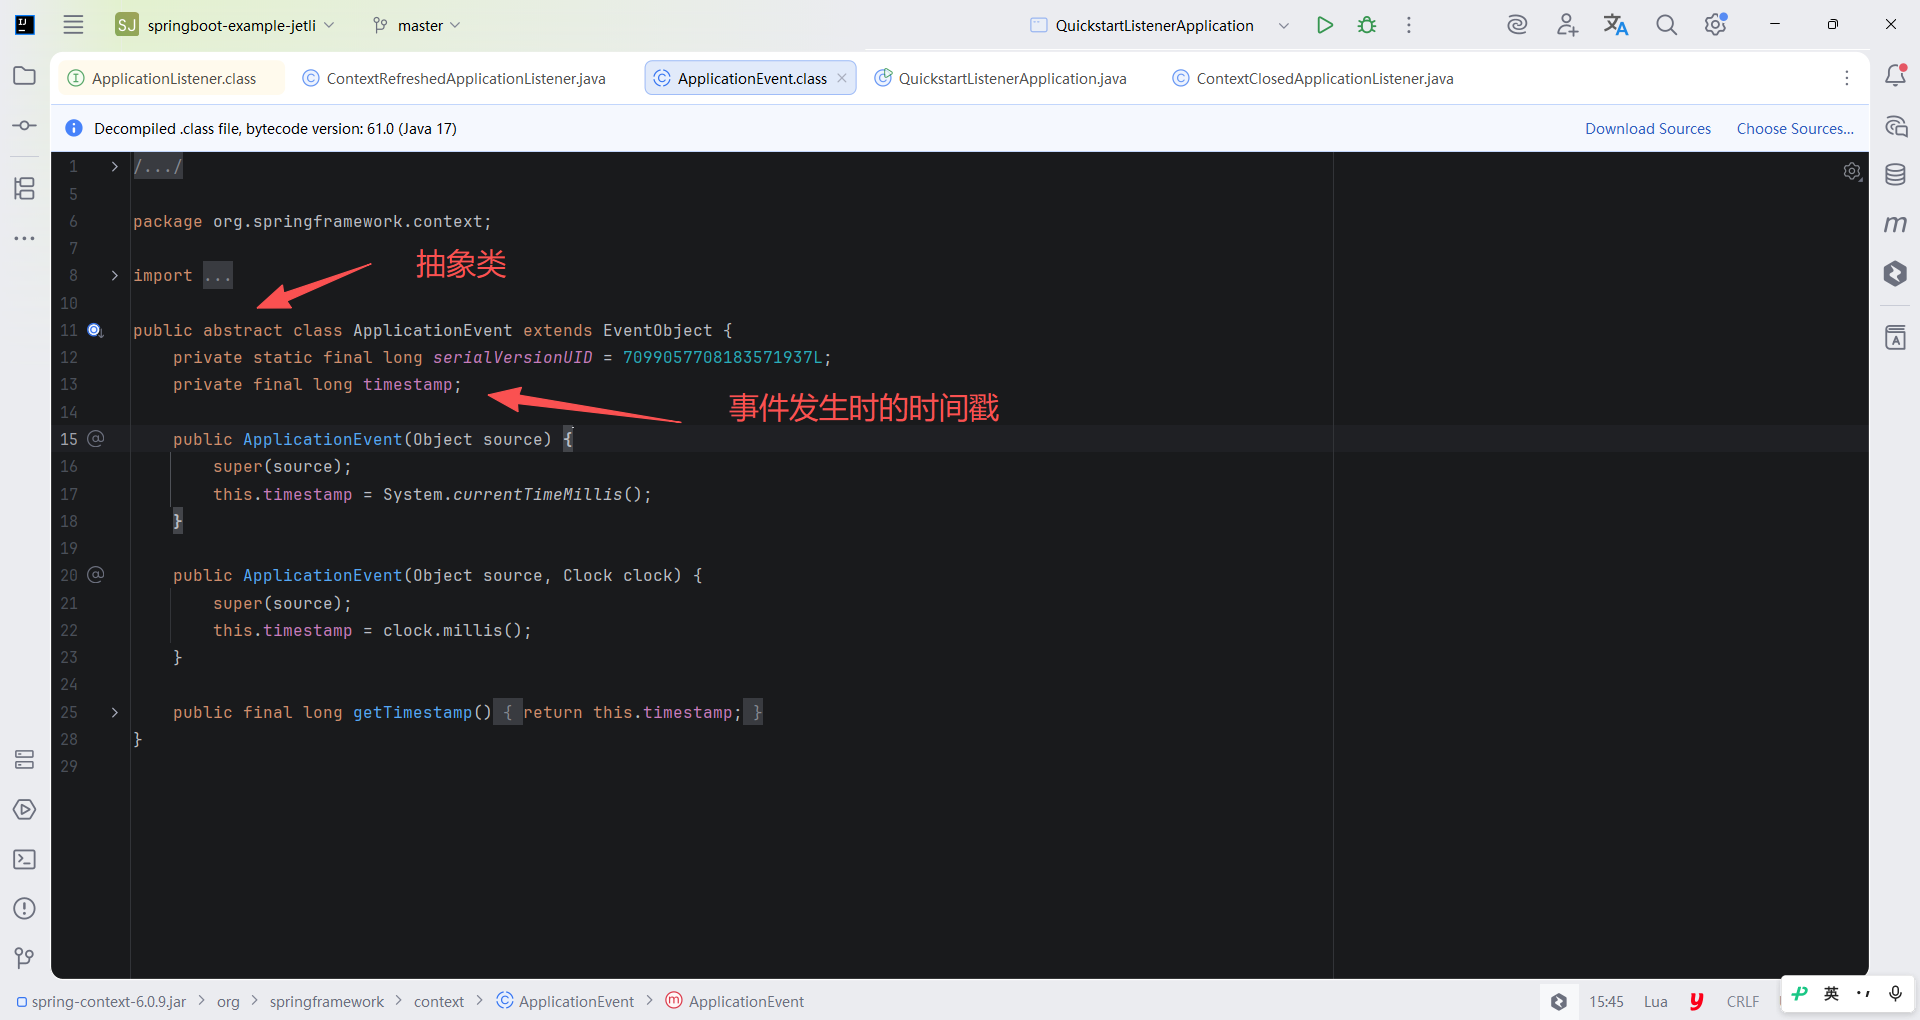This screenshot has width=1920, height=1020.
Task: Open the translation panel on right sidebar
Action: coord(1895,338)
